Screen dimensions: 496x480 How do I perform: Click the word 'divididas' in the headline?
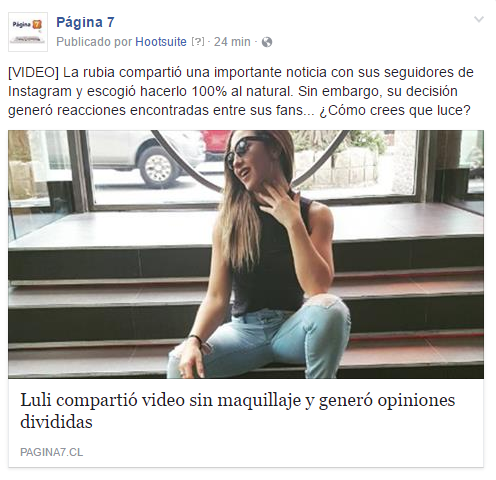point(56,422)
